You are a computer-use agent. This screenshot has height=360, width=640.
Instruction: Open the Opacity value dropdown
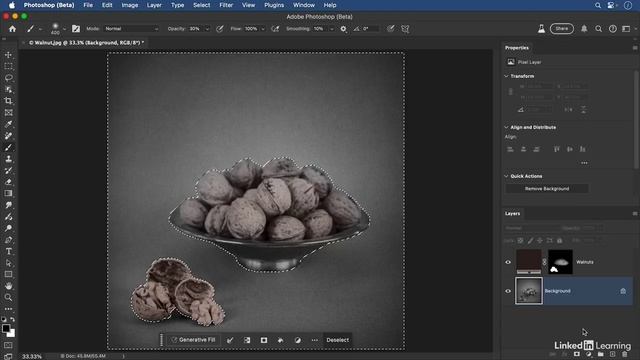tap(207, 29)
